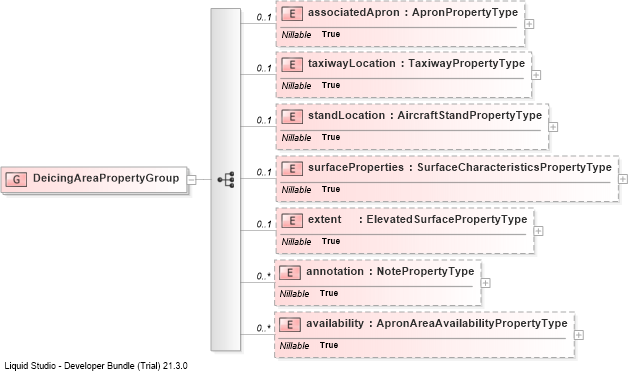Select standLocation : AircraftStandPropertyType text
Viewport: 628px width, 371px height.
[425, 116]
